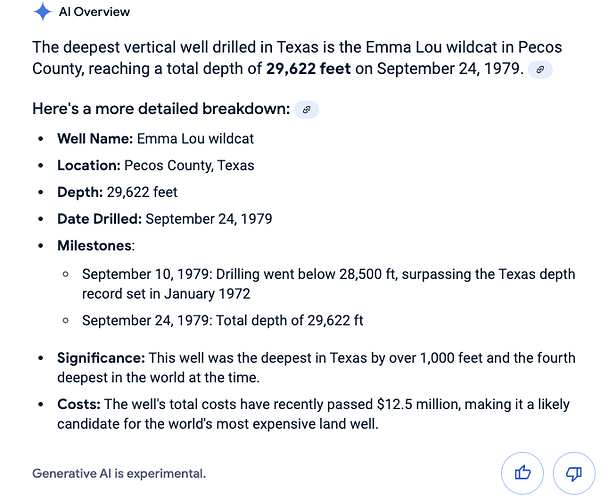Click the '$12.5 million' cost figure

click(x=419, y=404)
